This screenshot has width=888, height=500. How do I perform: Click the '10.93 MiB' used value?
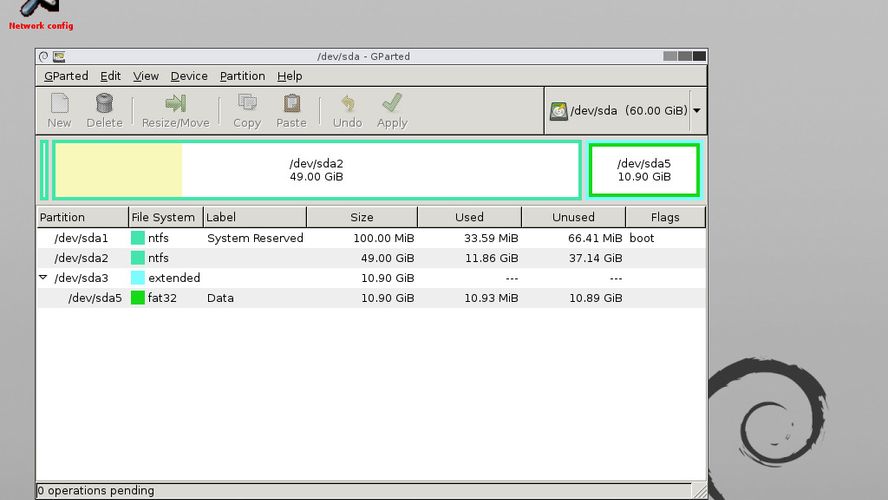pos(491,297)
